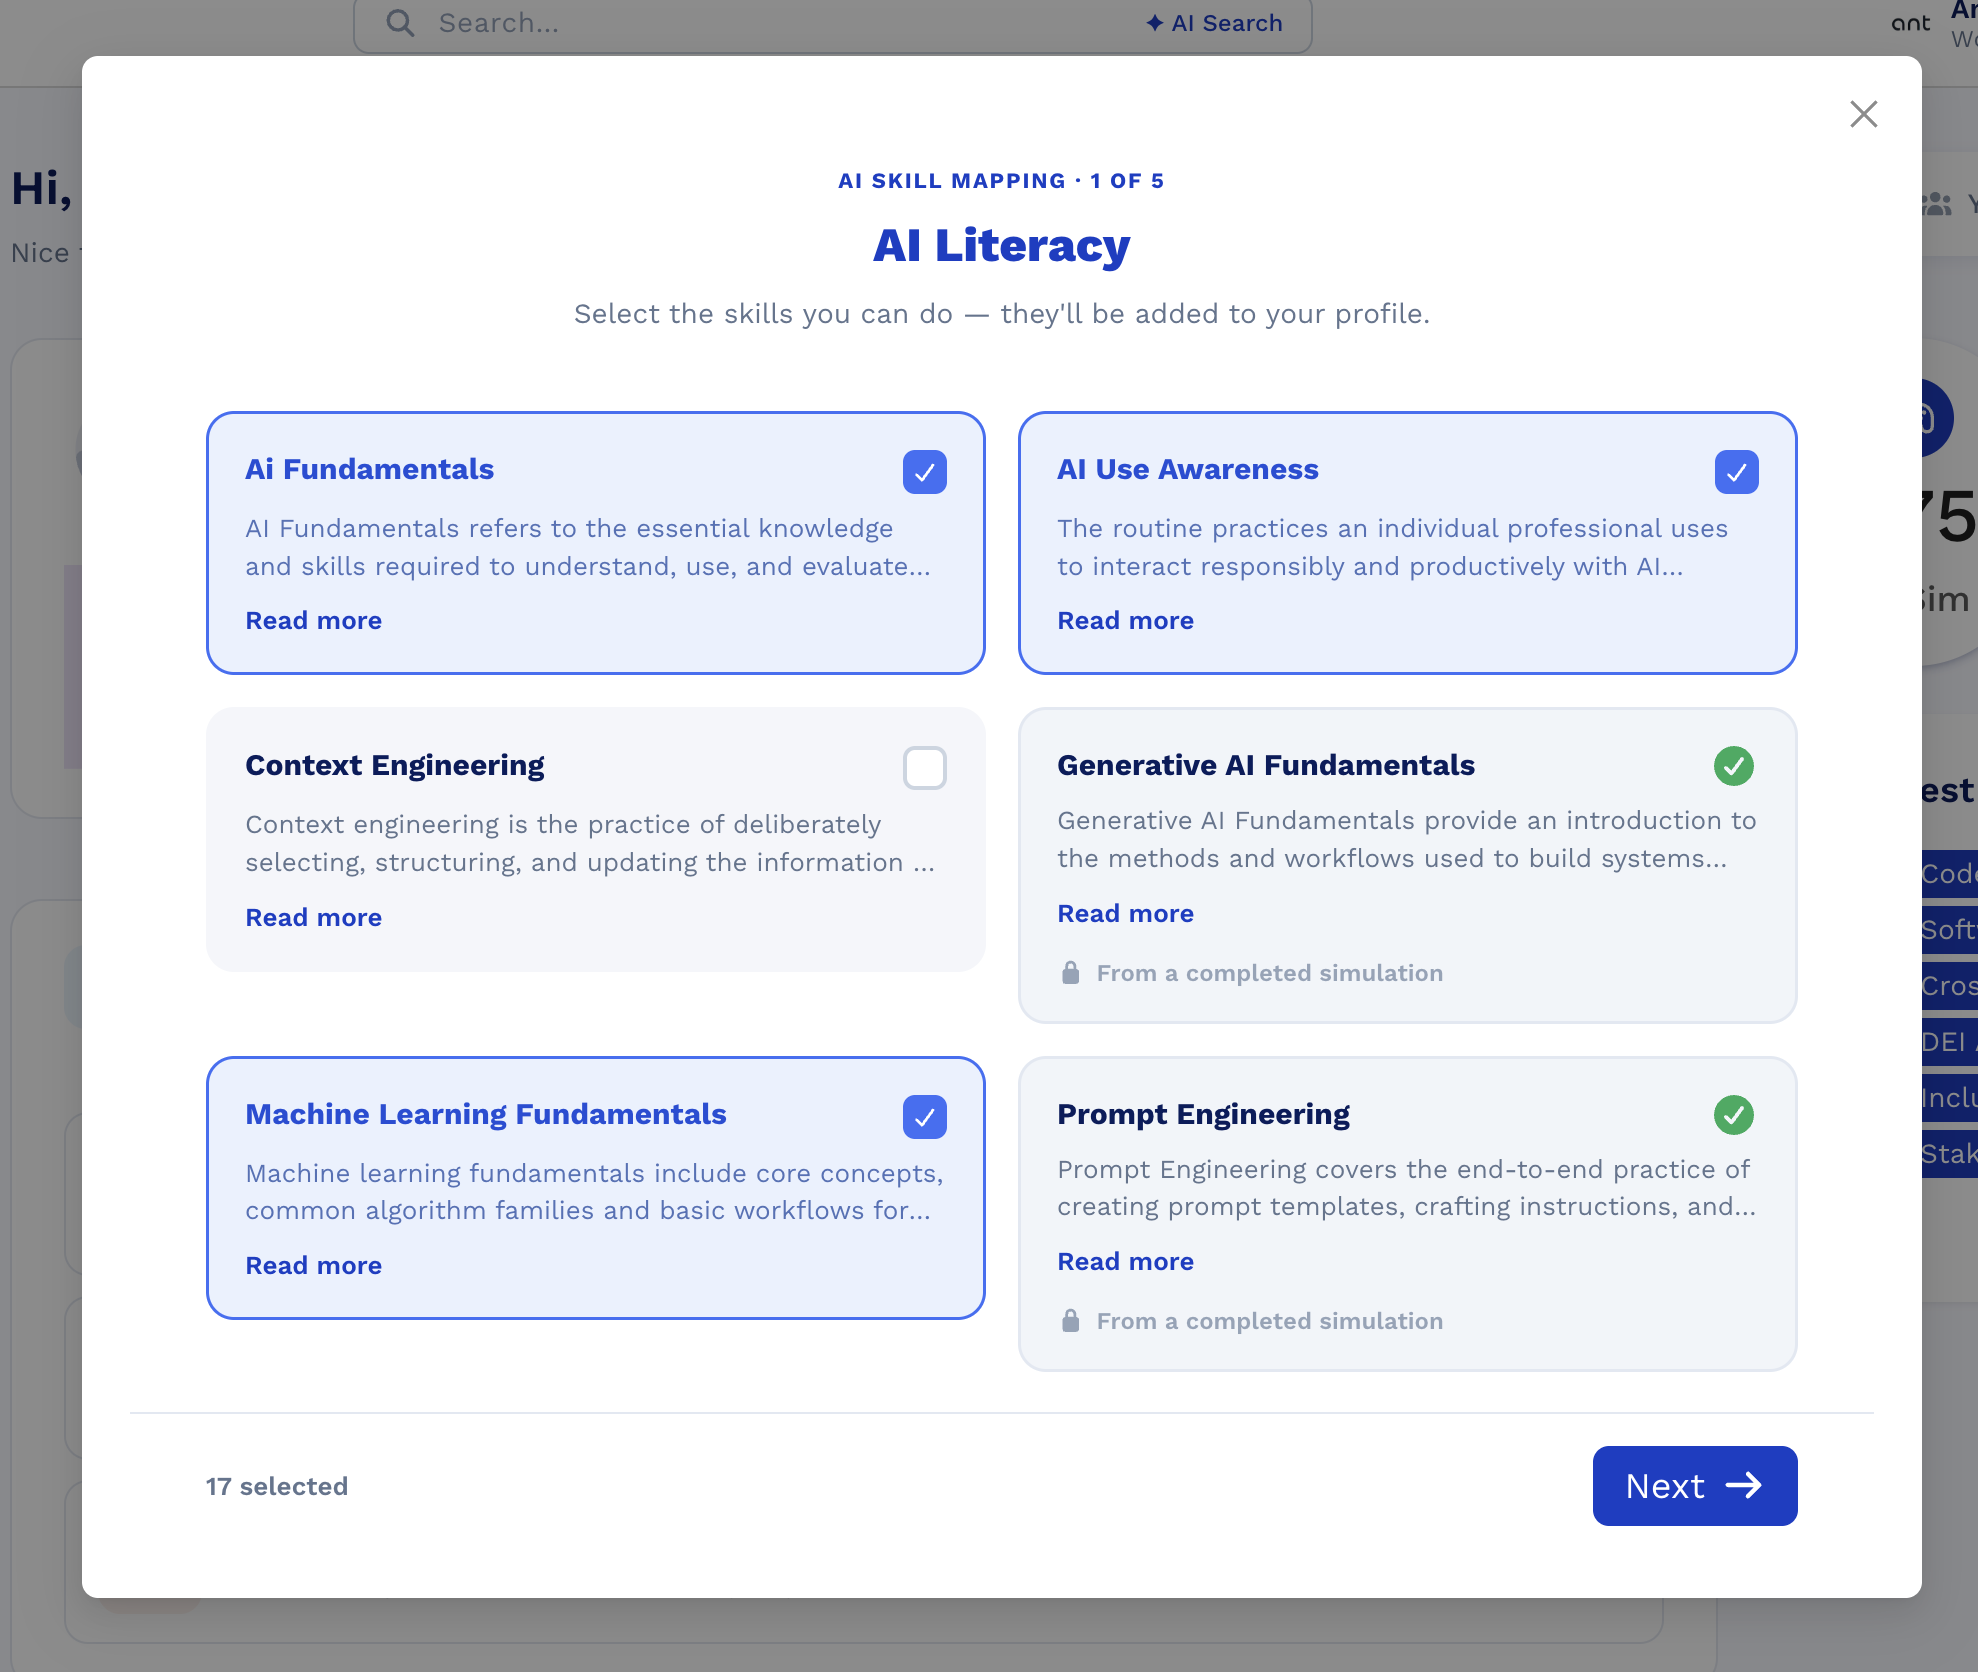Close the AI Skill Mapping dialog
Screen dimensions: 1978x1672
(1863, 114)
